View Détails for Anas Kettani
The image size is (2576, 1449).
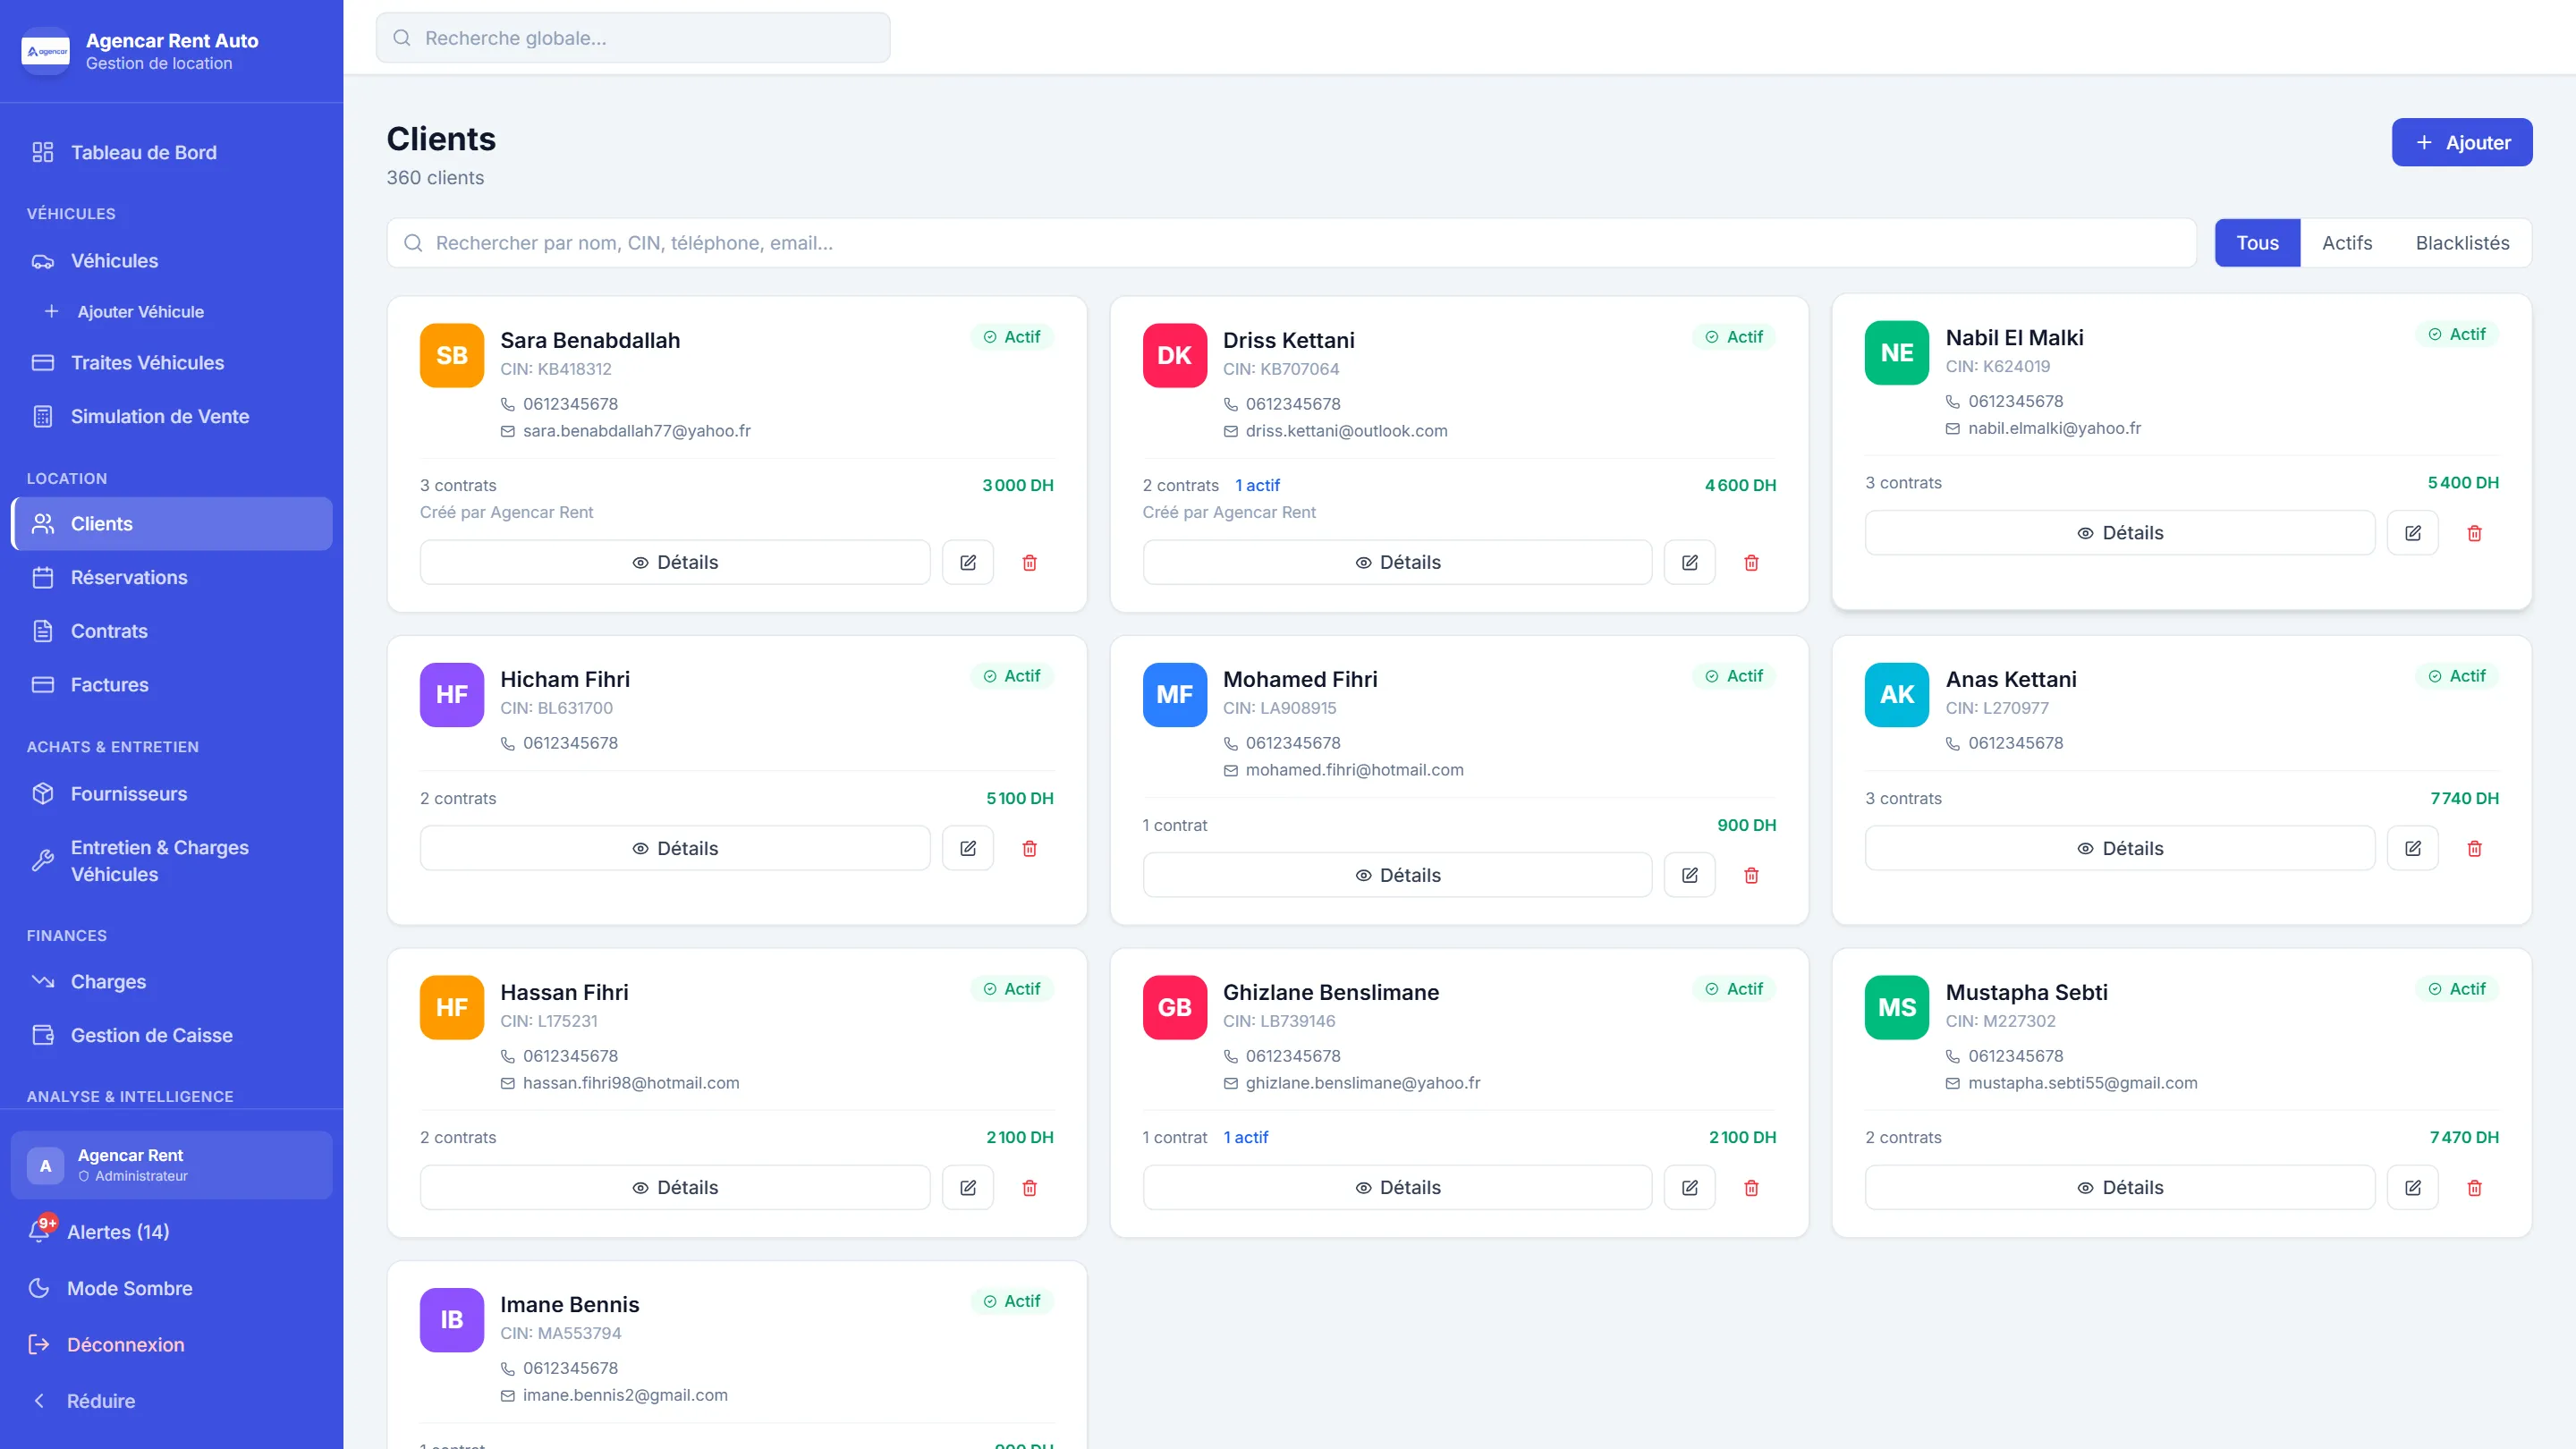click(2119, 848)
